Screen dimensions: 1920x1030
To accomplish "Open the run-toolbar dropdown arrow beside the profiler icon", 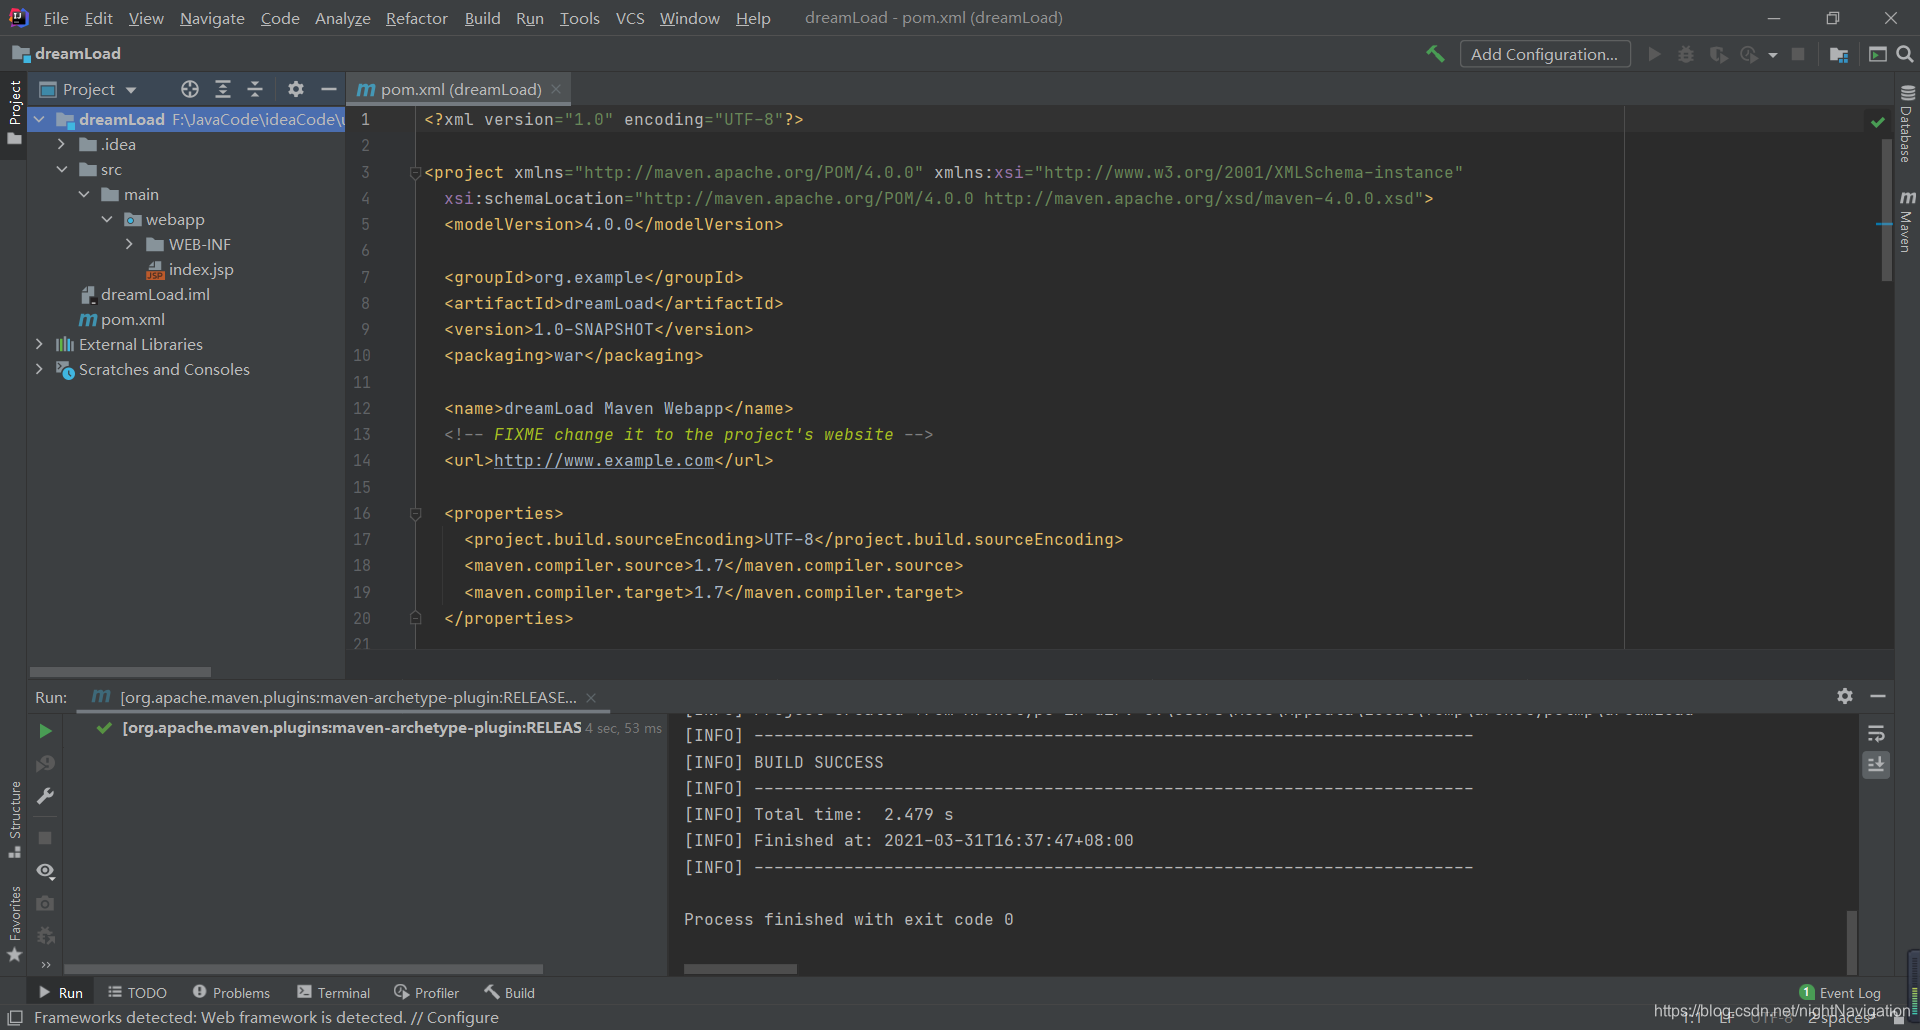I will [x=1773, y=55].
